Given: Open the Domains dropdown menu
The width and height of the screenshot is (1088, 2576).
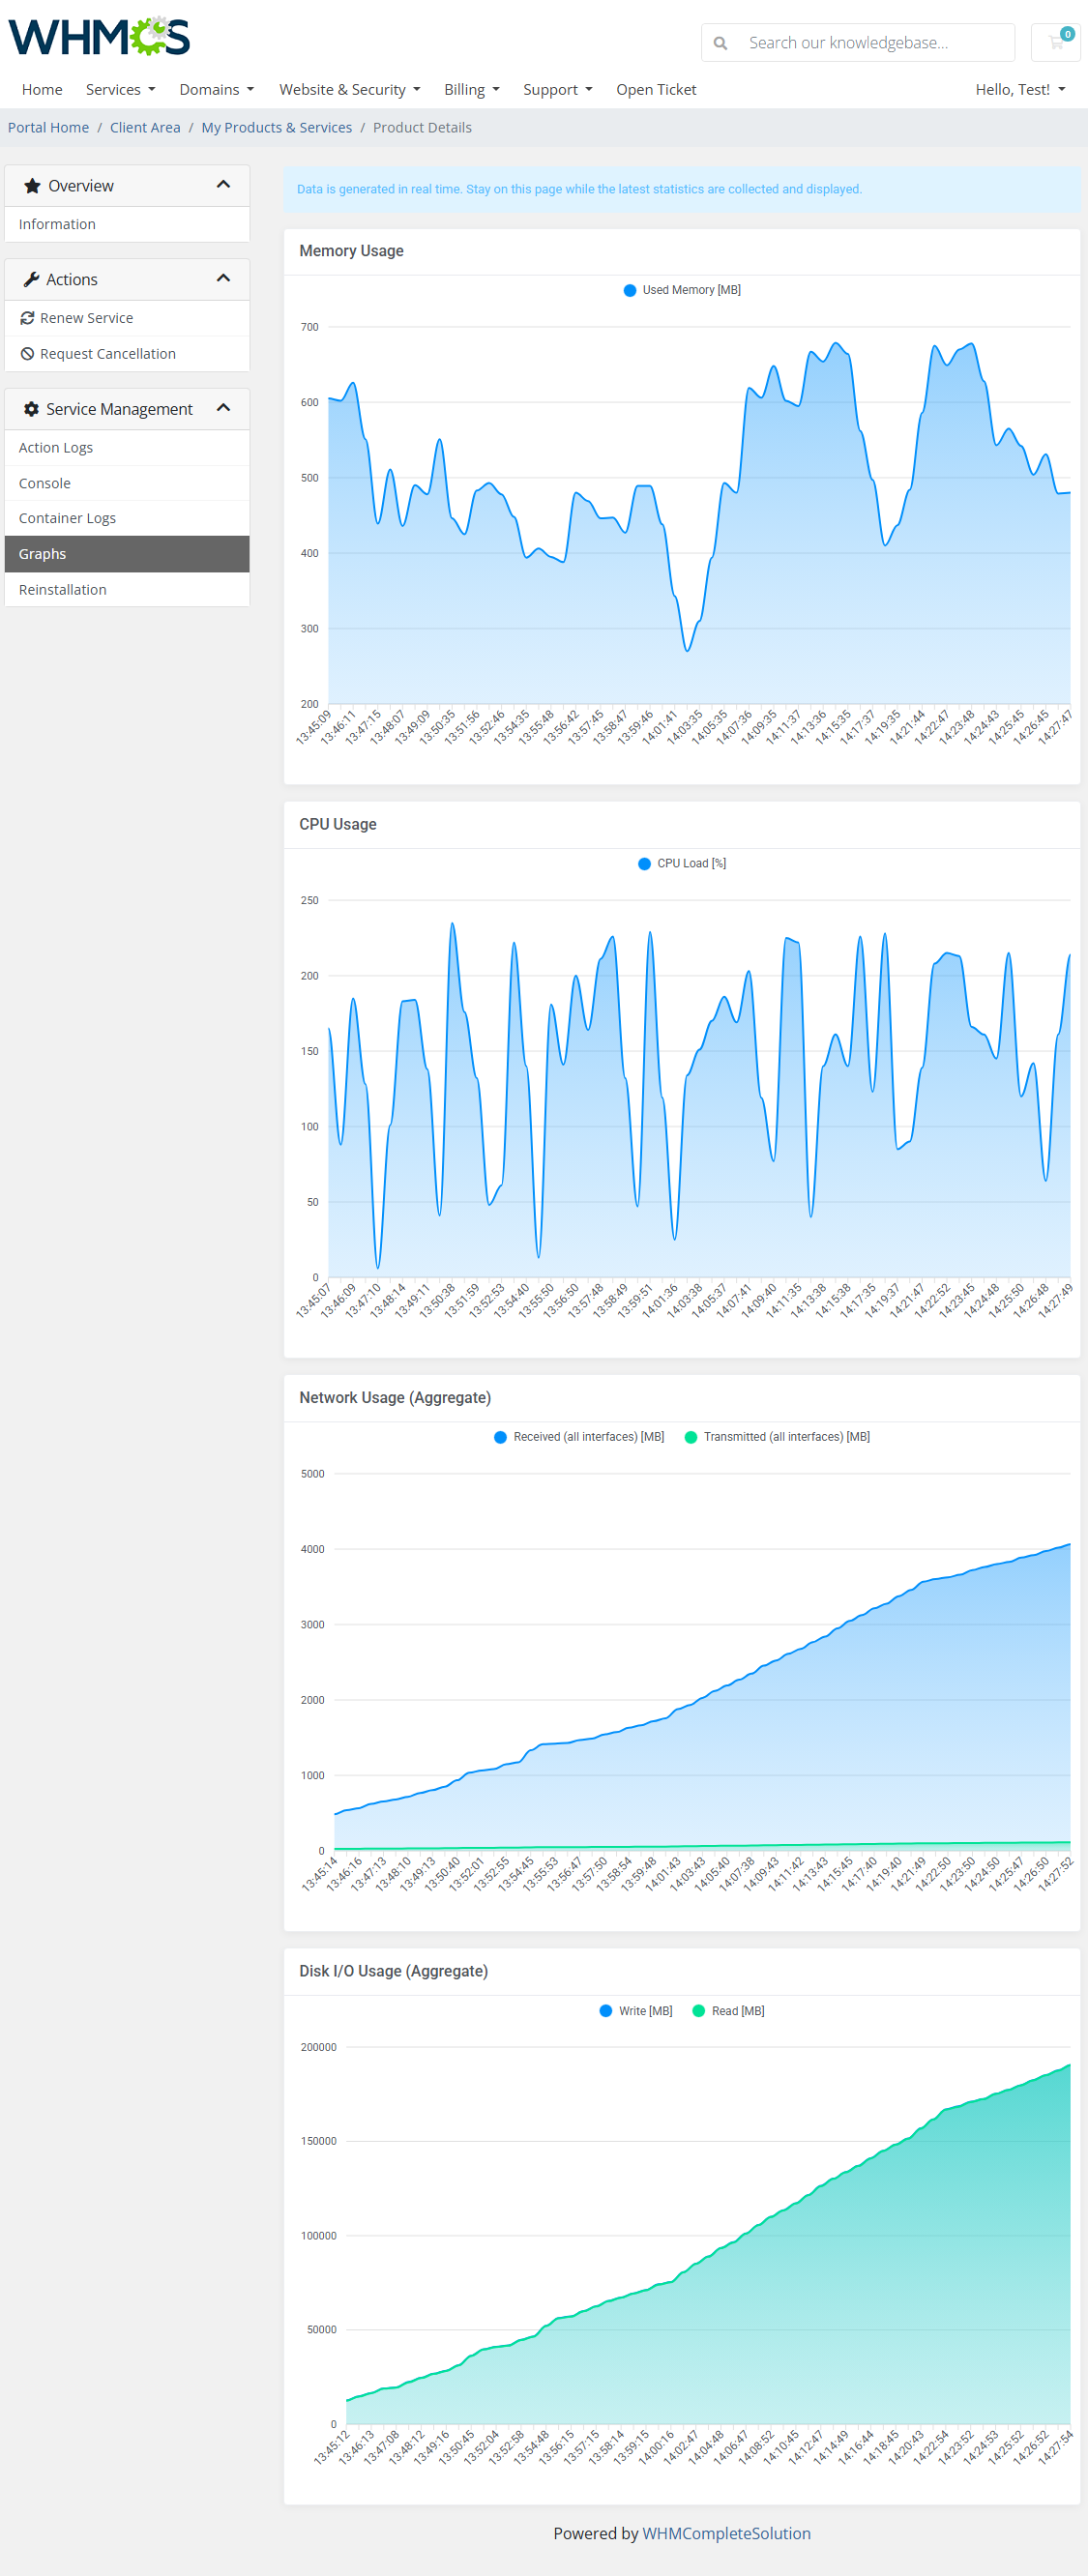Looking at the screenshot, I should coord(216,90).
